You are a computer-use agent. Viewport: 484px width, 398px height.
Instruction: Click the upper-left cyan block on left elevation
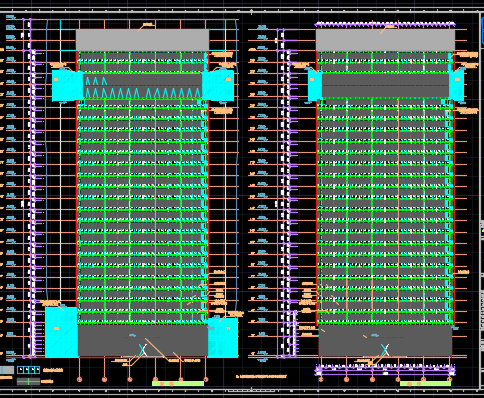[x=68, y=85]
